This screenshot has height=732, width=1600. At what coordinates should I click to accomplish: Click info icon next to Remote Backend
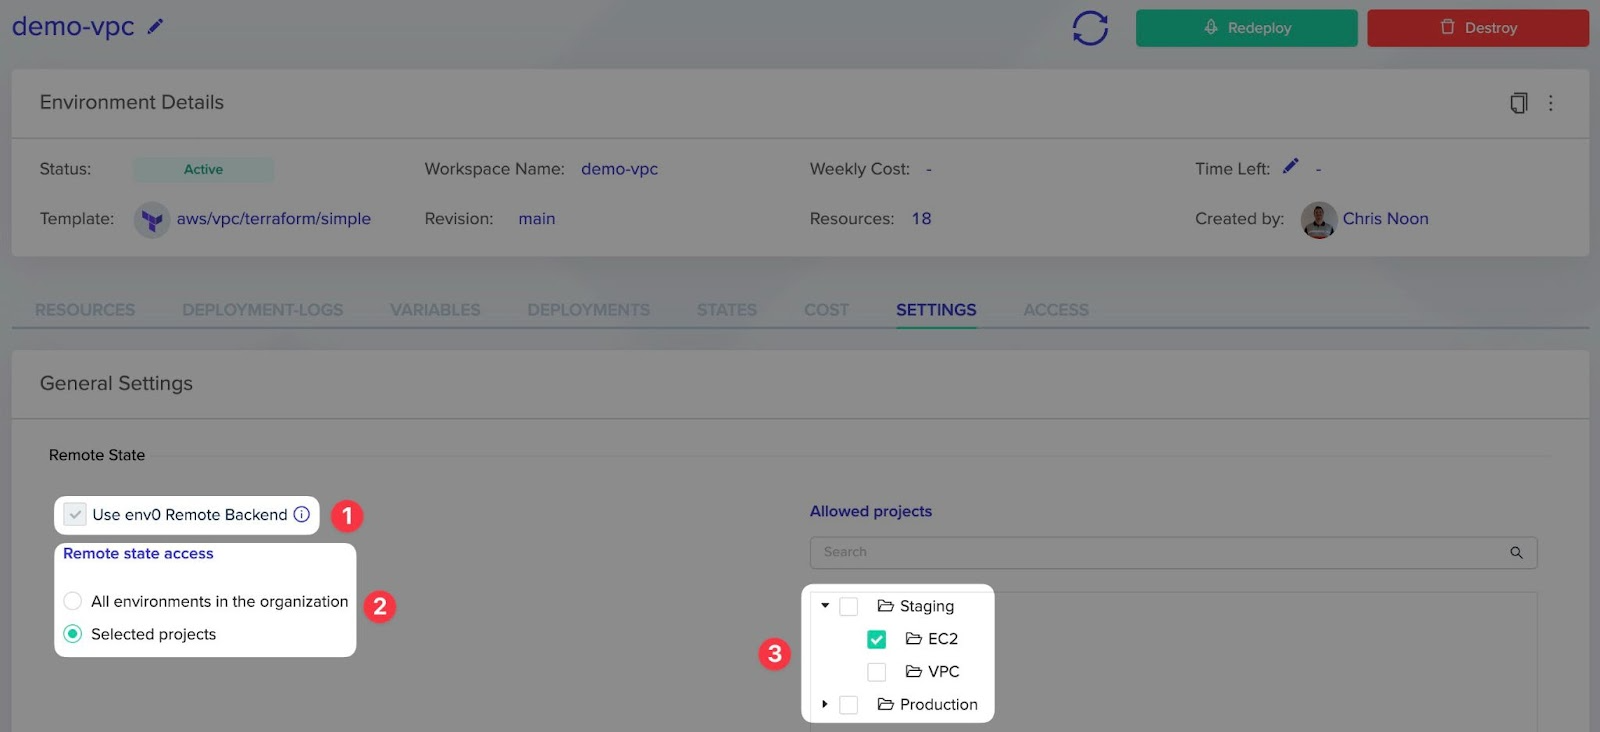tap(302, 515)
